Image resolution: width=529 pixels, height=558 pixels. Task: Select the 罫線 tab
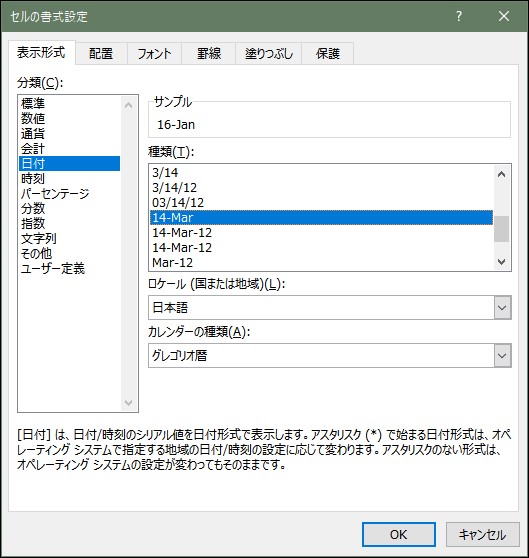[x=208, y=53]
